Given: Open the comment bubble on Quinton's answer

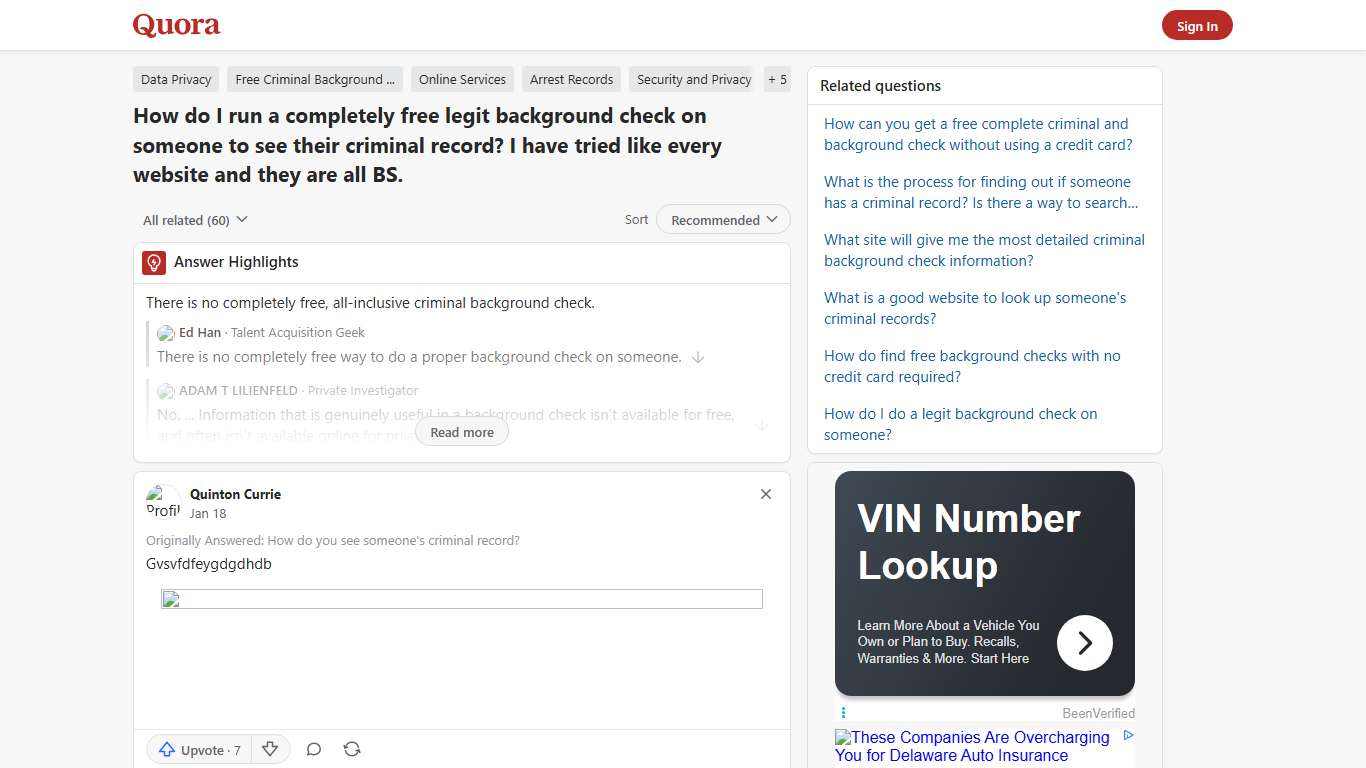Looking at the screenshot, I should (x=313, y=749).
